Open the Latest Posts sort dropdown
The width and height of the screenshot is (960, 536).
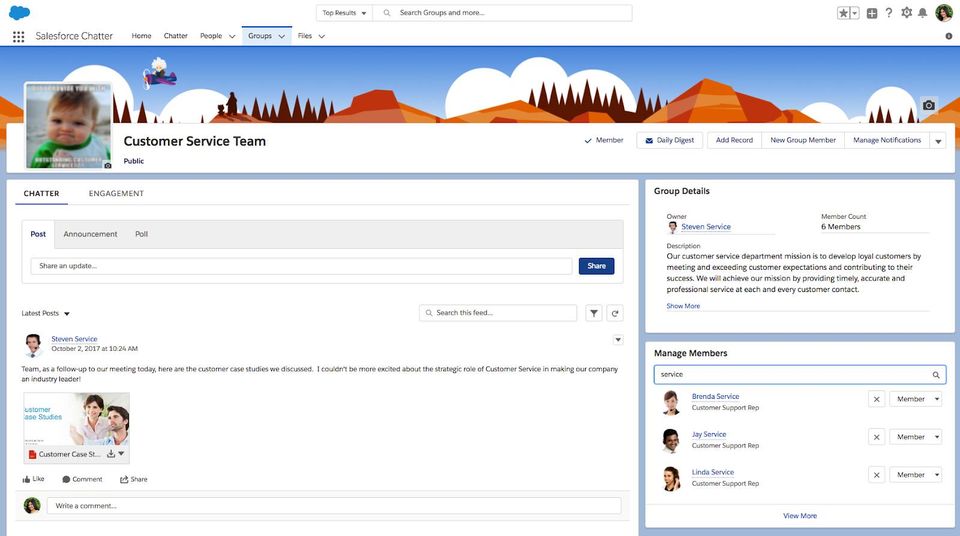46,314
